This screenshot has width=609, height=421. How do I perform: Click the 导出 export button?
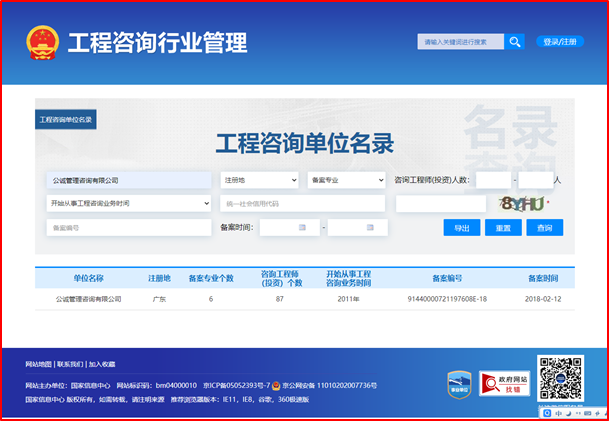click(x=461, y=228)
